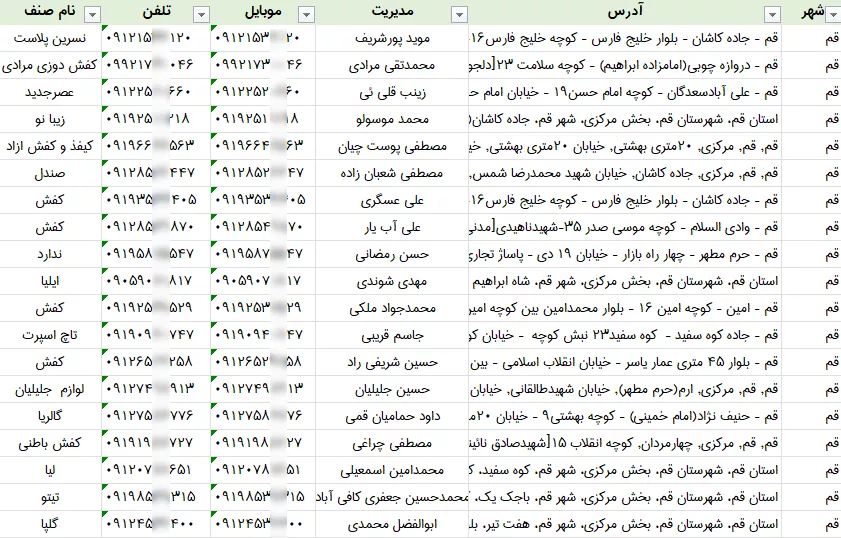The height and width of the screenshot is (538, 841).
Task: Select manager name مصطفی شعبان زاده
Action: tap(392, 173)
